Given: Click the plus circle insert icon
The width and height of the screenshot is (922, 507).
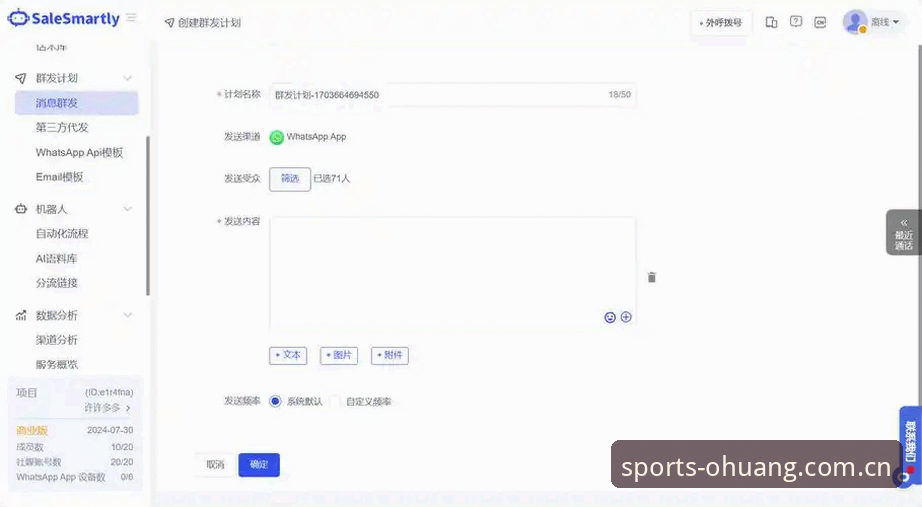Looking at the screenshot, I should [x=626, y=317].
